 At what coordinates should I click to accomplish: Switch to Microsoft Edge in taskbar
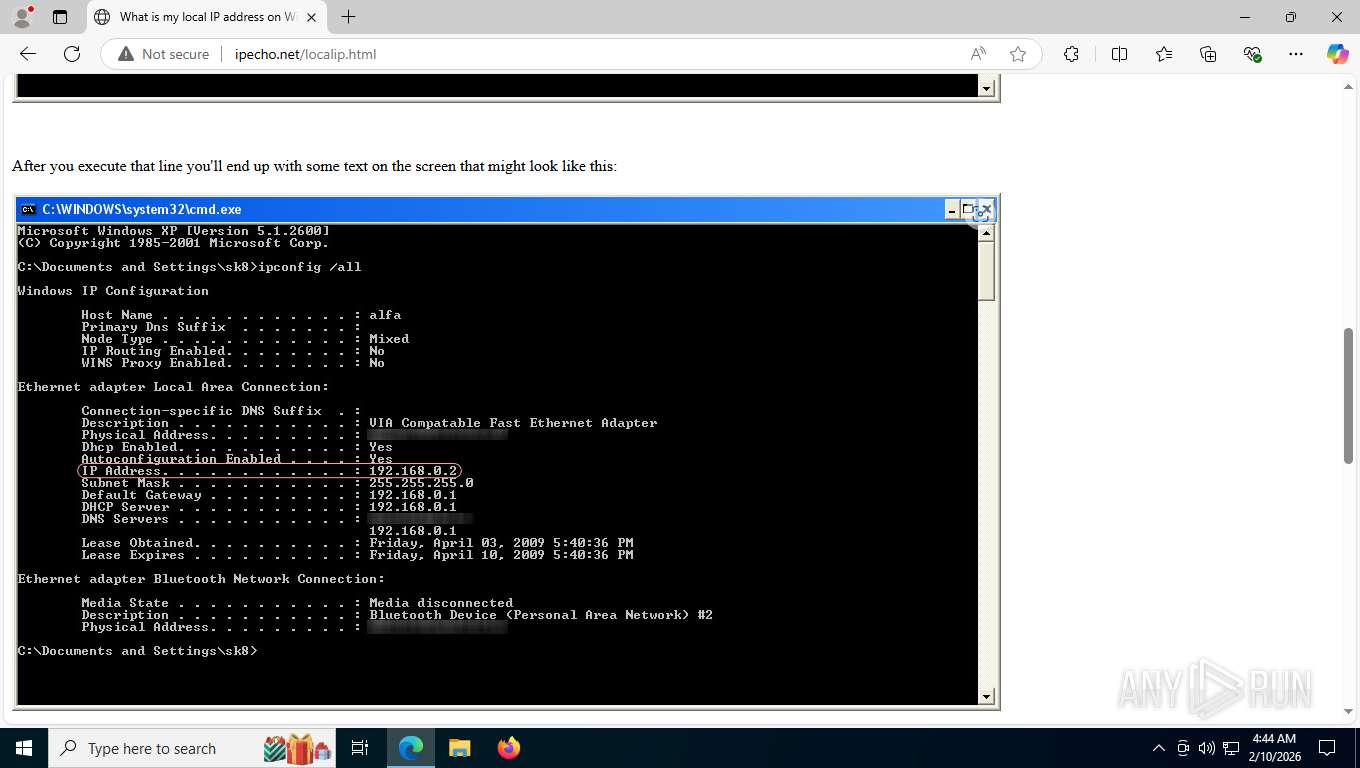(x=411, y=748)
